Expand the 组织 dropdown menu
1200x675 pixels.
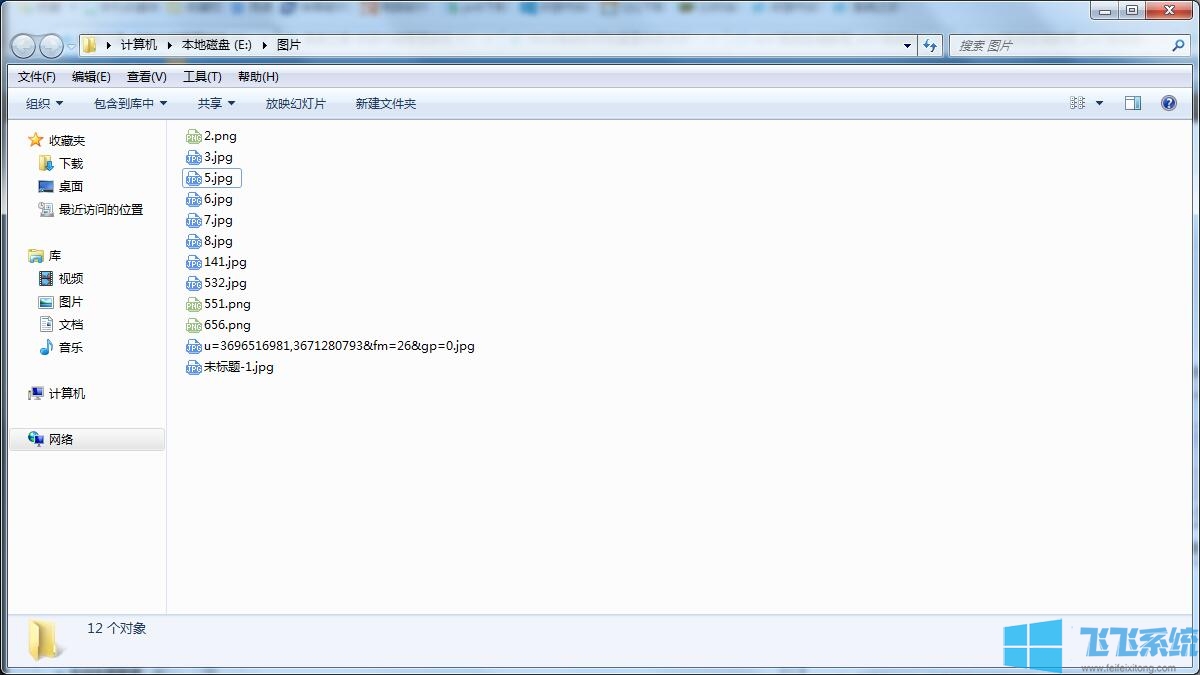tap(44, 103)
